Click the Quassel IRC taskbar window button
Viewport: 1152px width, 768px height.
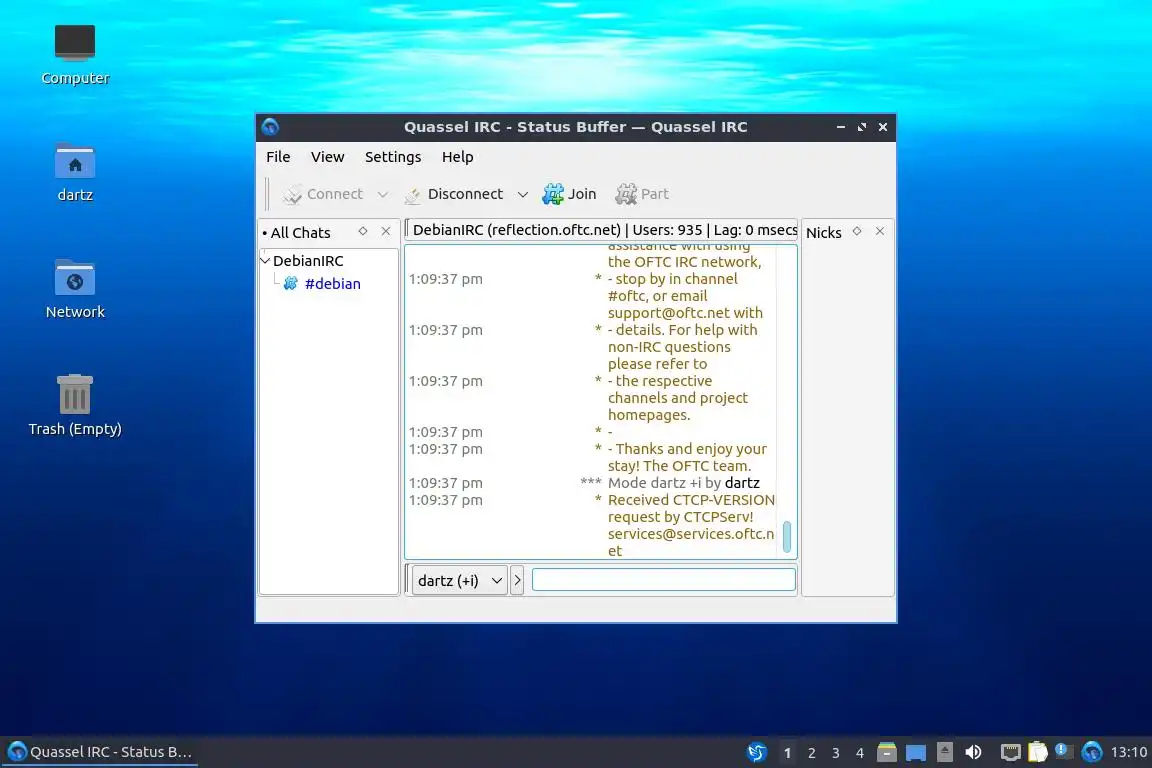(x=100, y=752)
